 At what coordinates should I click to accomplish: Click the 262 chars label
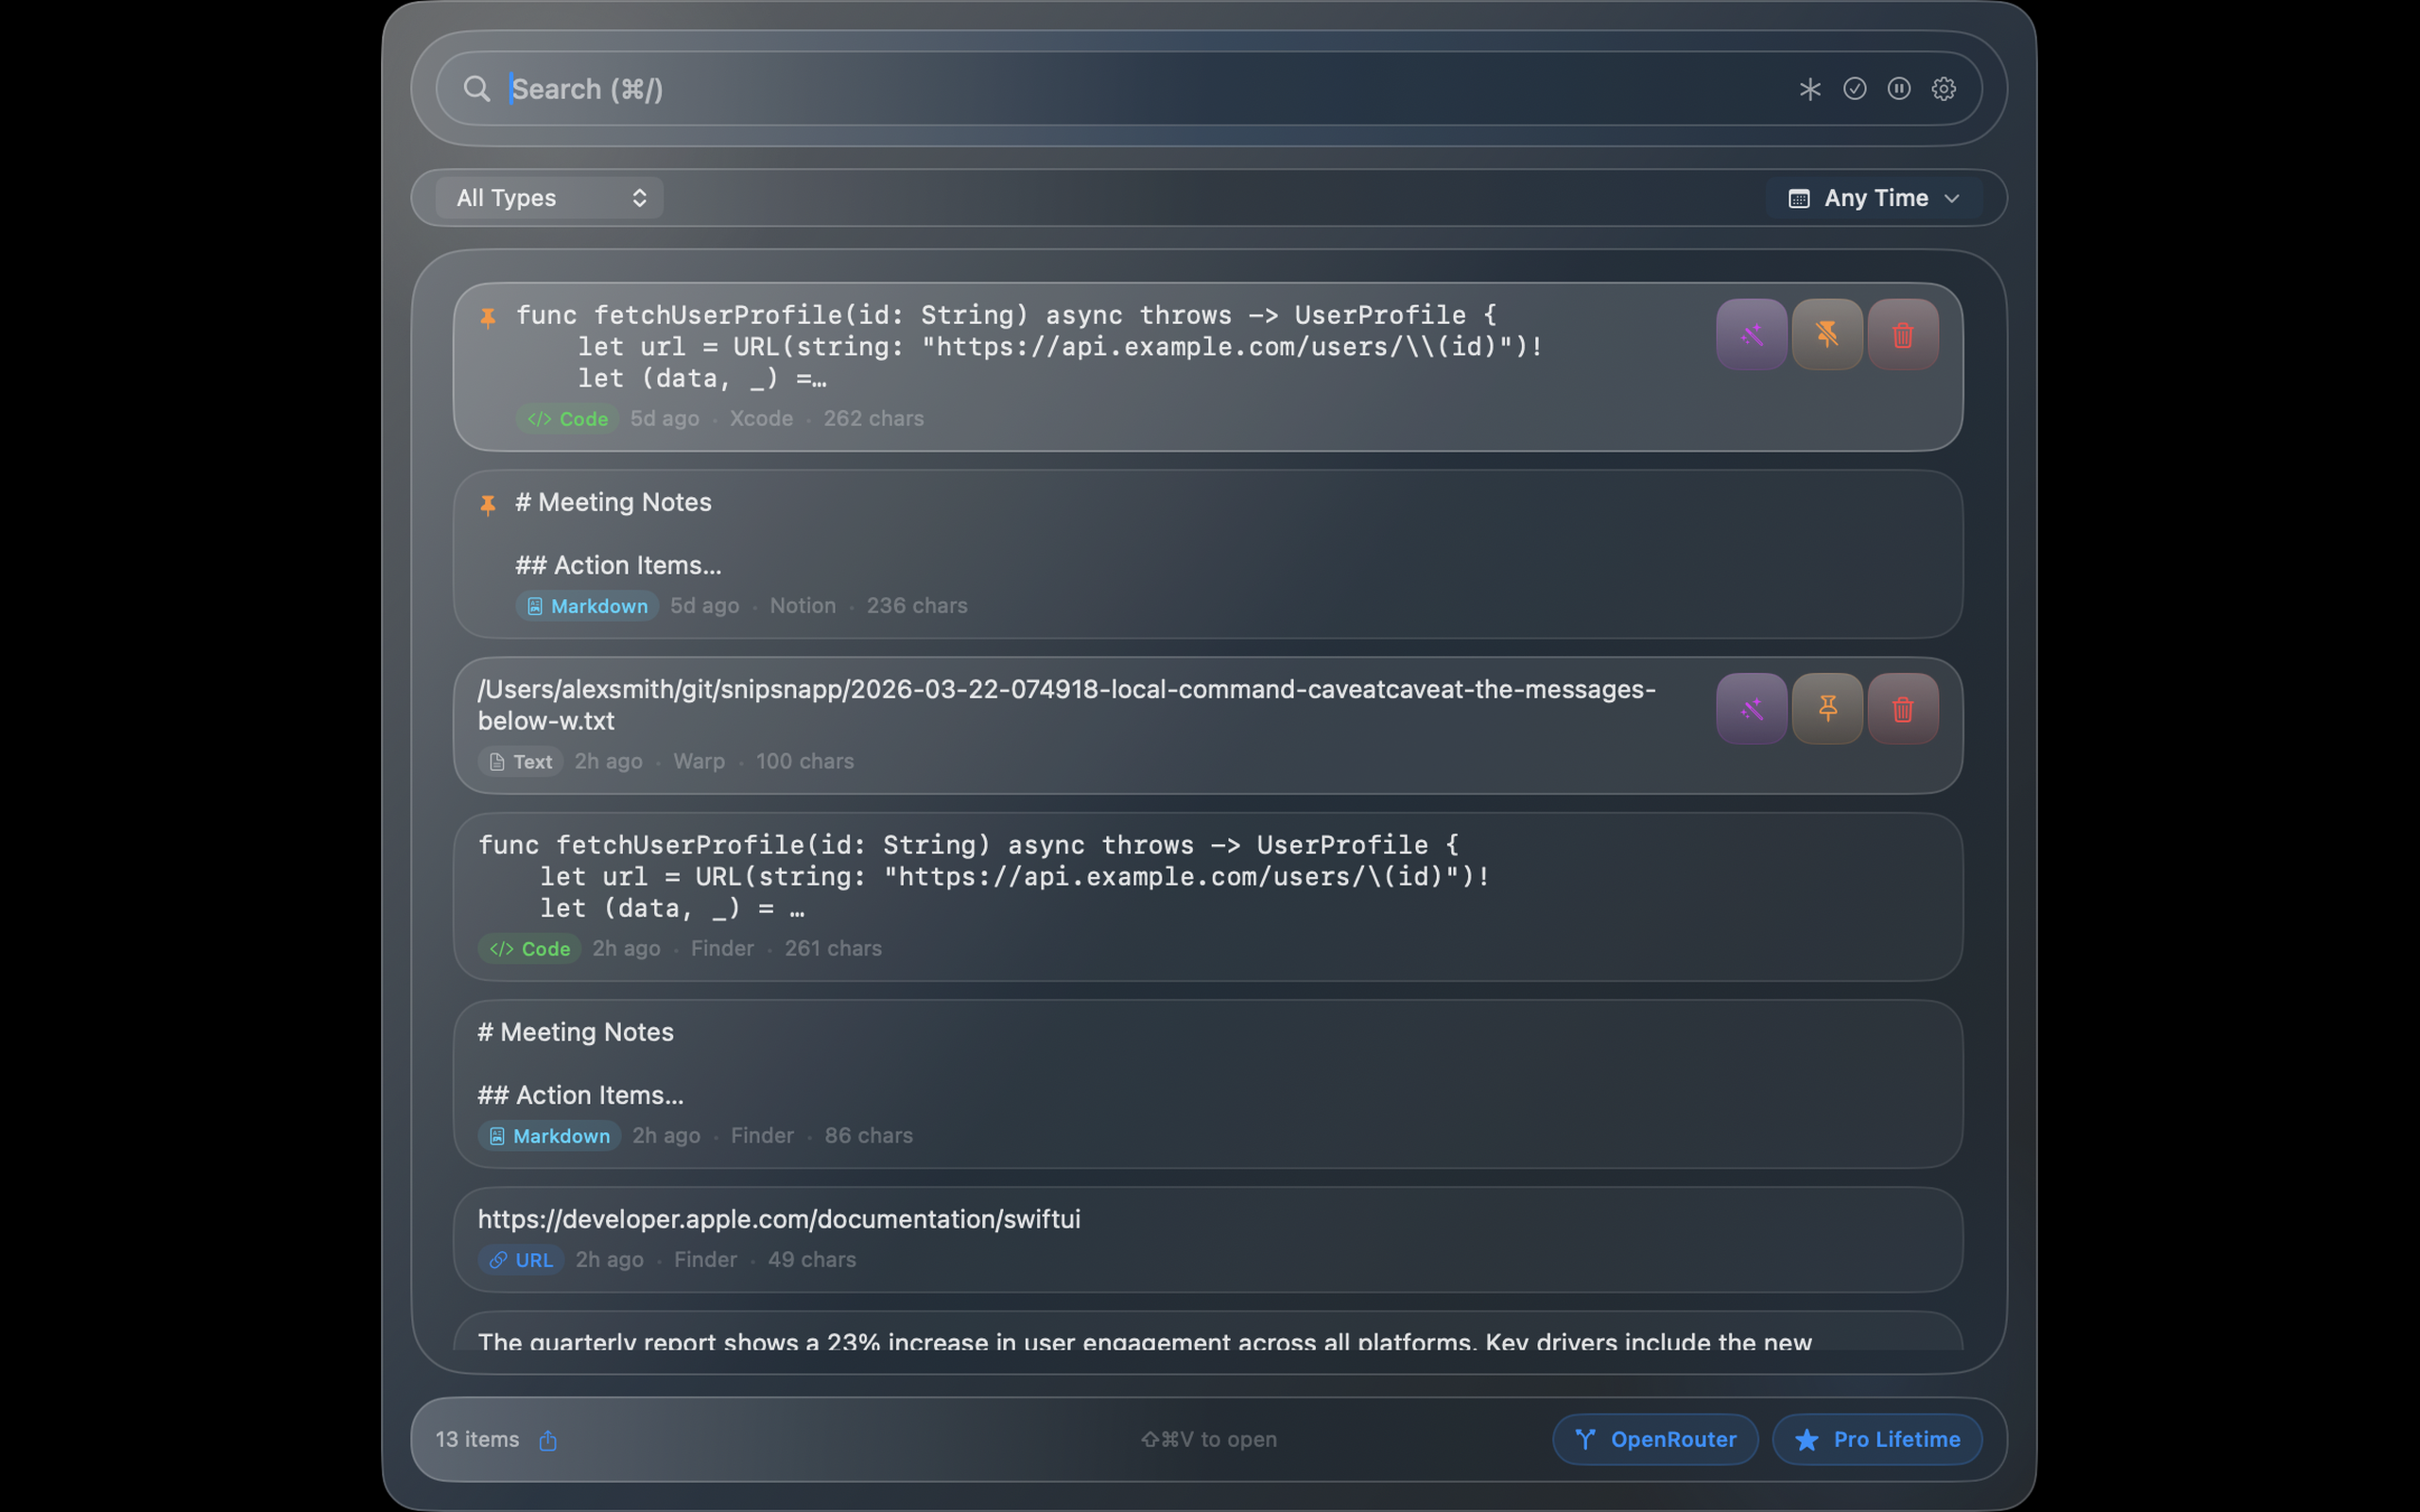(873, 419)
